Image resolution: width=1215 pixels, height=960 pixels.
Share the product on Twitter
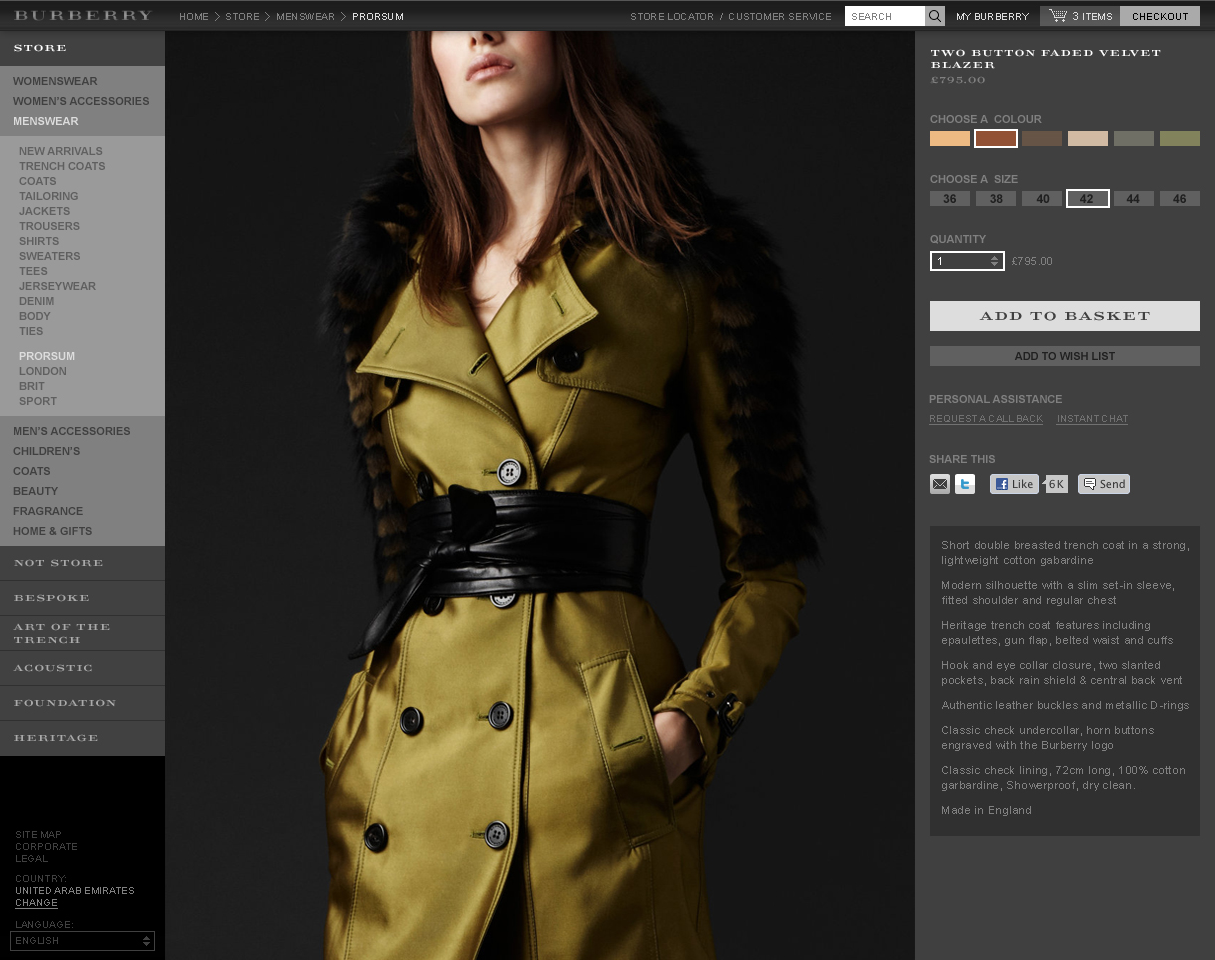965,484
